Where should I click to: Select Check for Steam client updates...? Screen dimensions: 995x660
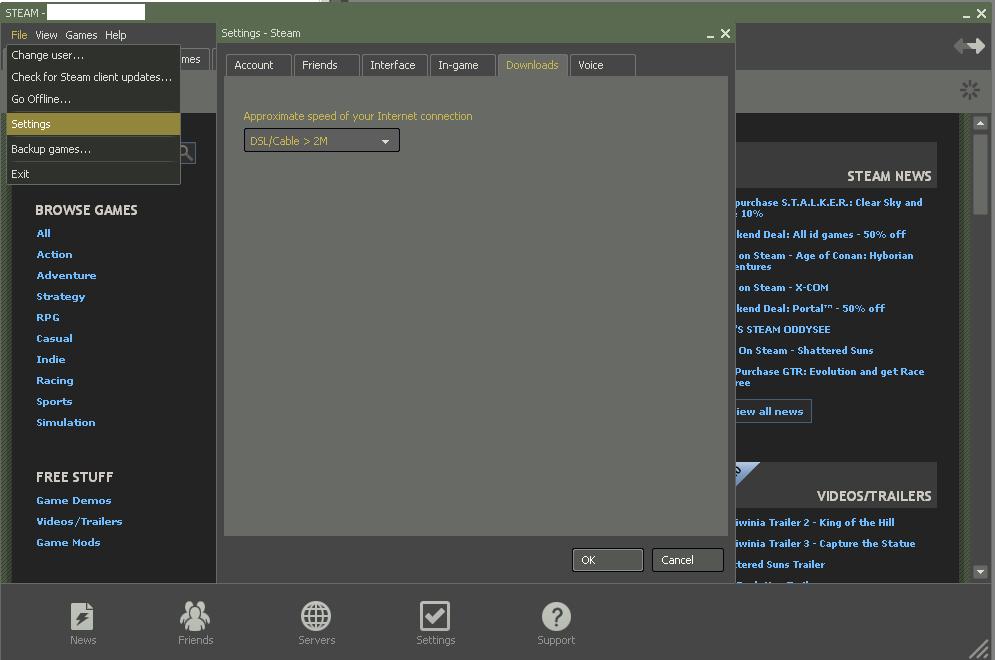[x=93, y=77]
